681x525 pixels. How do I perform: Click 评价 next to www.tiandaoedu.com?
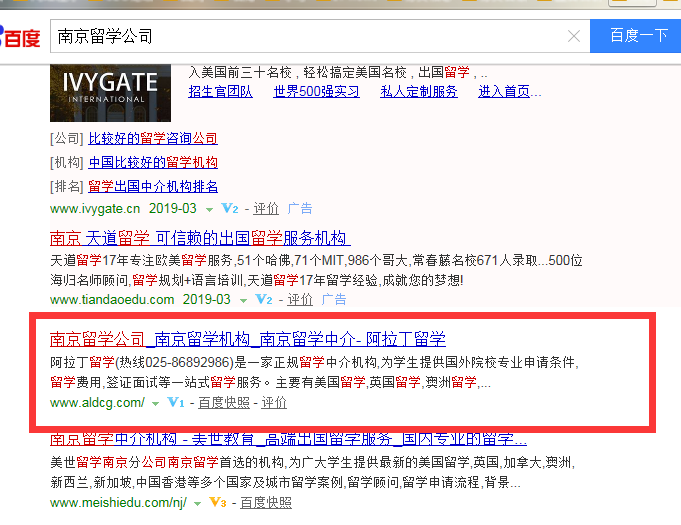(x=300, y=299)
